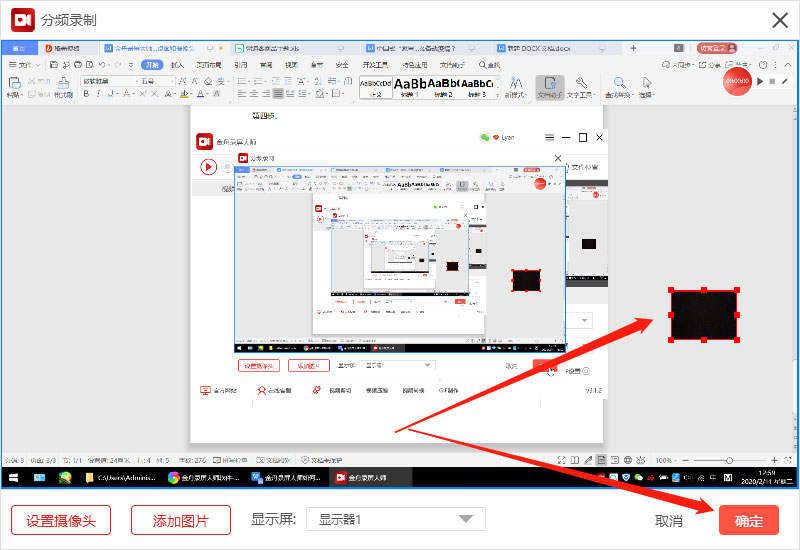Click the Italic icon in ribbon

(98, 94)
